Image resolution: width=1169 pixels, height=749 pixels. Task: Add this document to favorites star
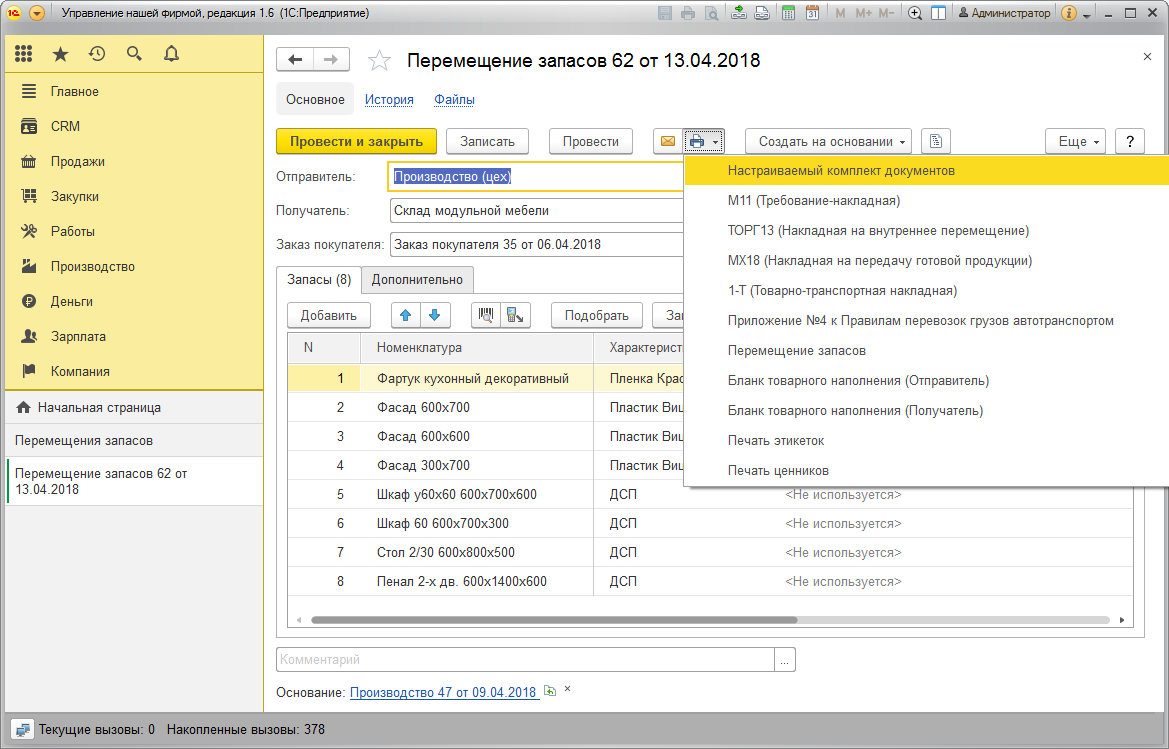pyautogui.click(x=379, y=60)
